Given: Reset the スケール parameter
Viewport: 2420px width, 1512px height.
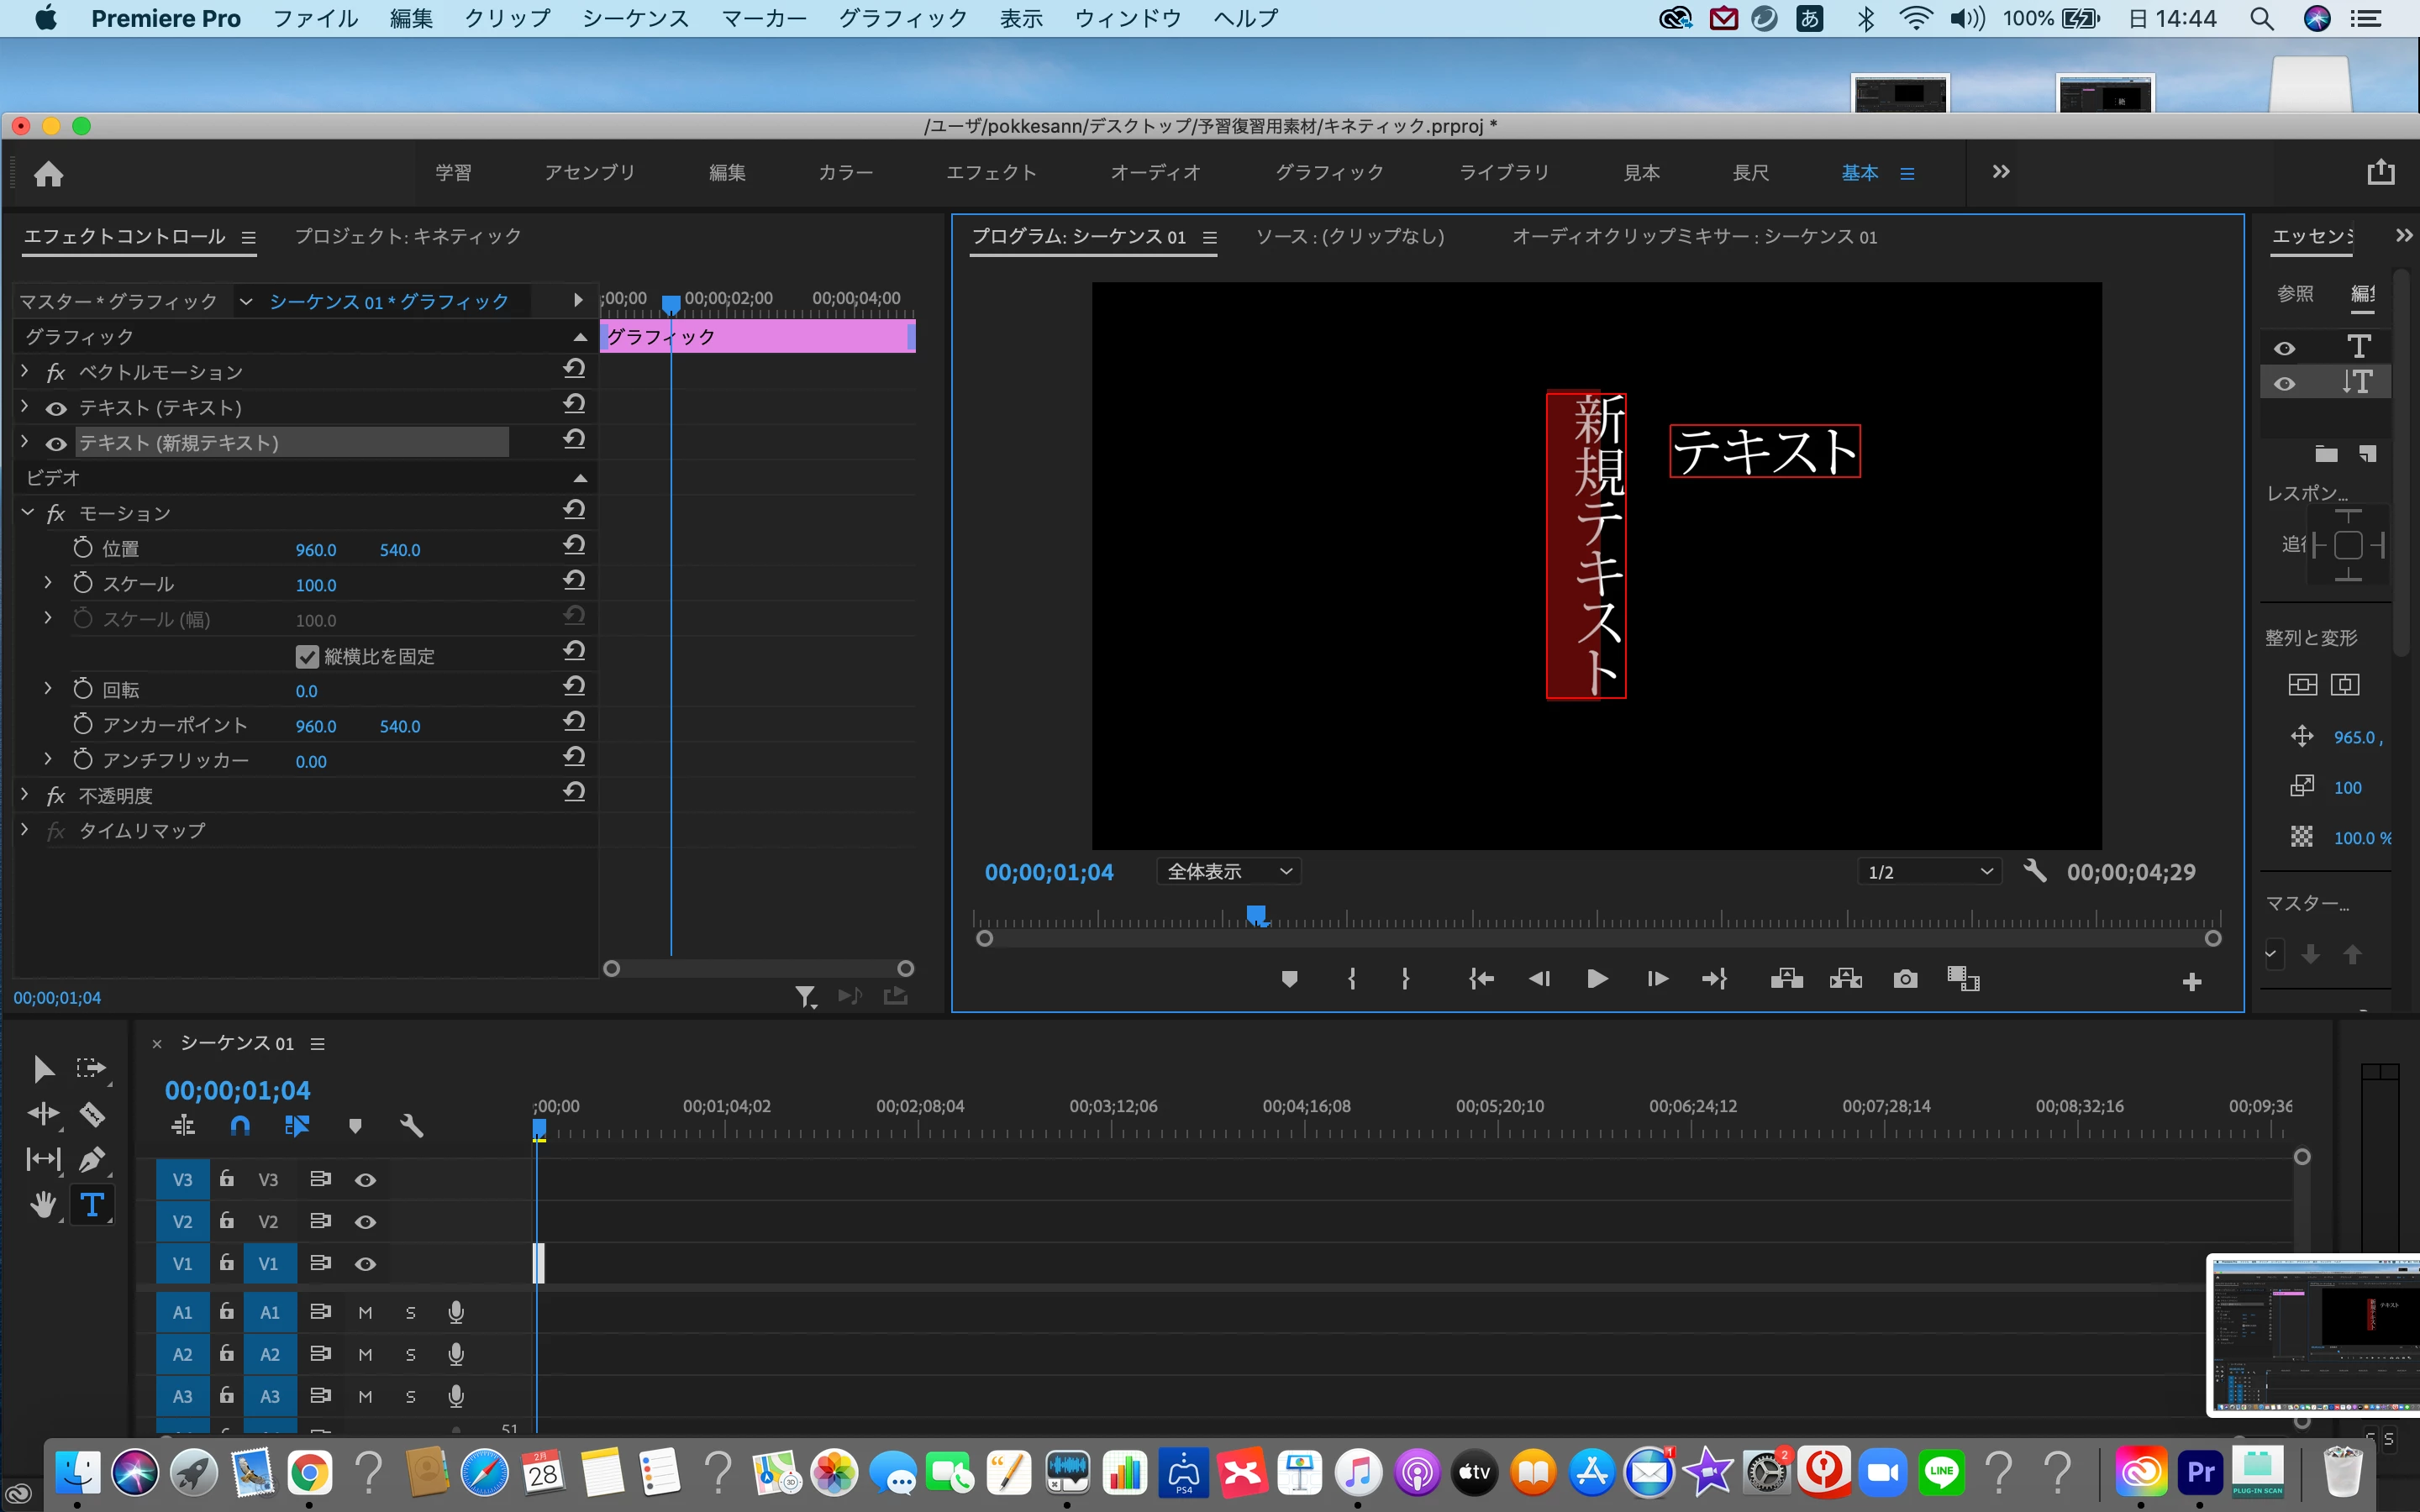Looking at the screenshot, I should click(574, 581).
